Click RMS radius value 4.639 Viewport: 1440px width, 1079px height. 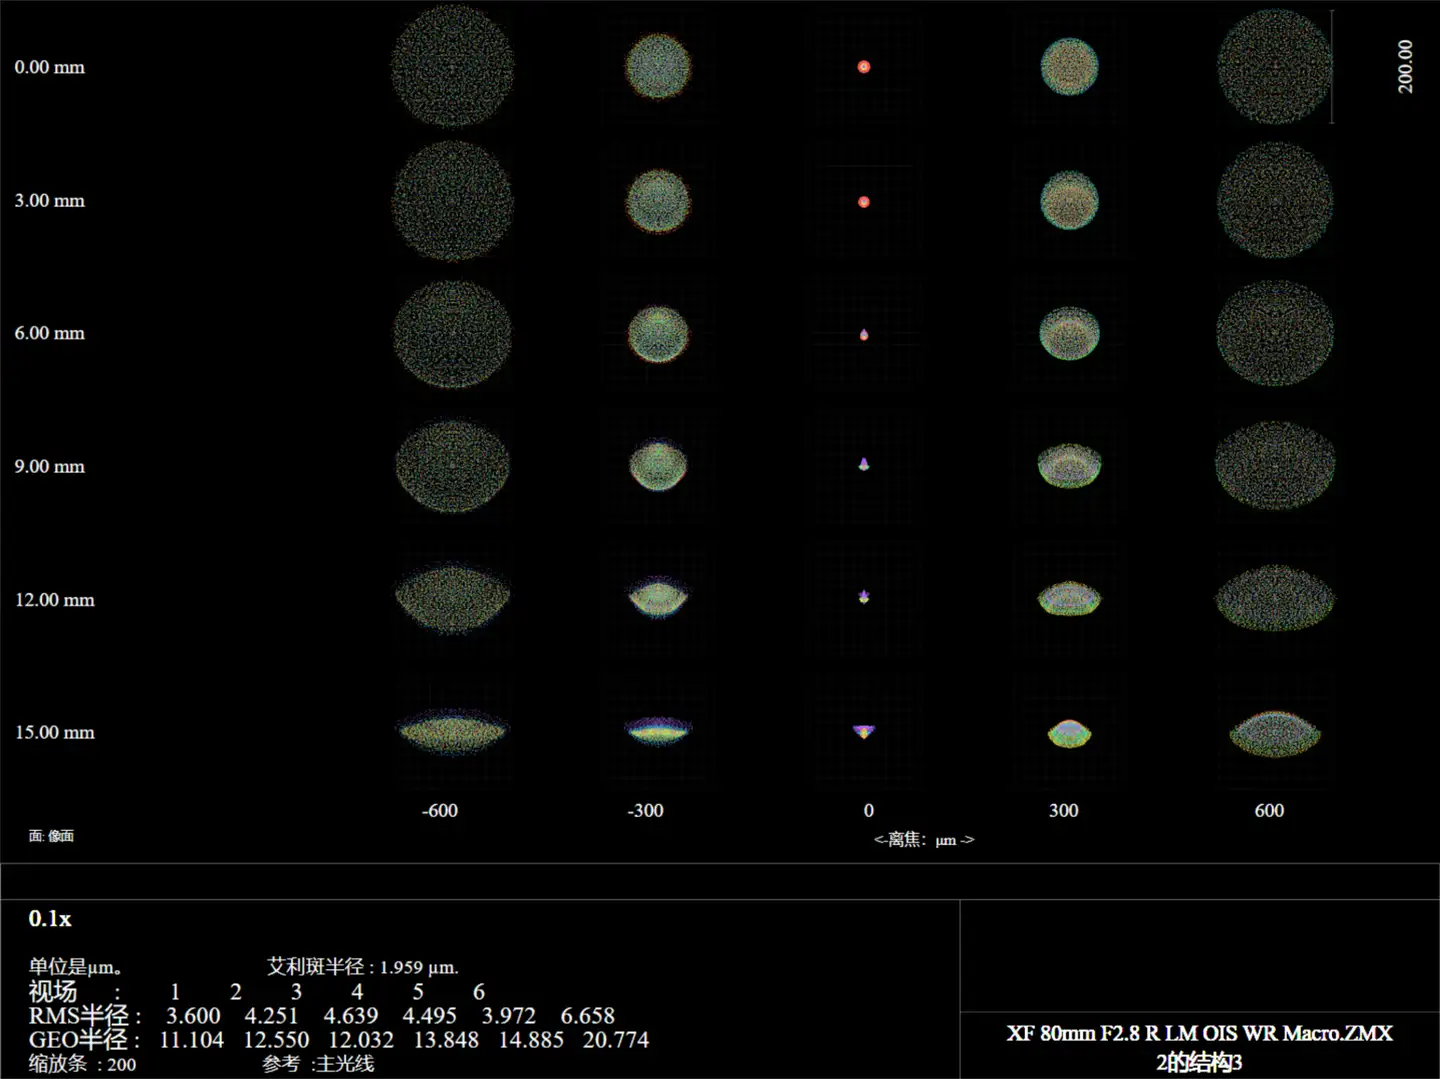351,1015
